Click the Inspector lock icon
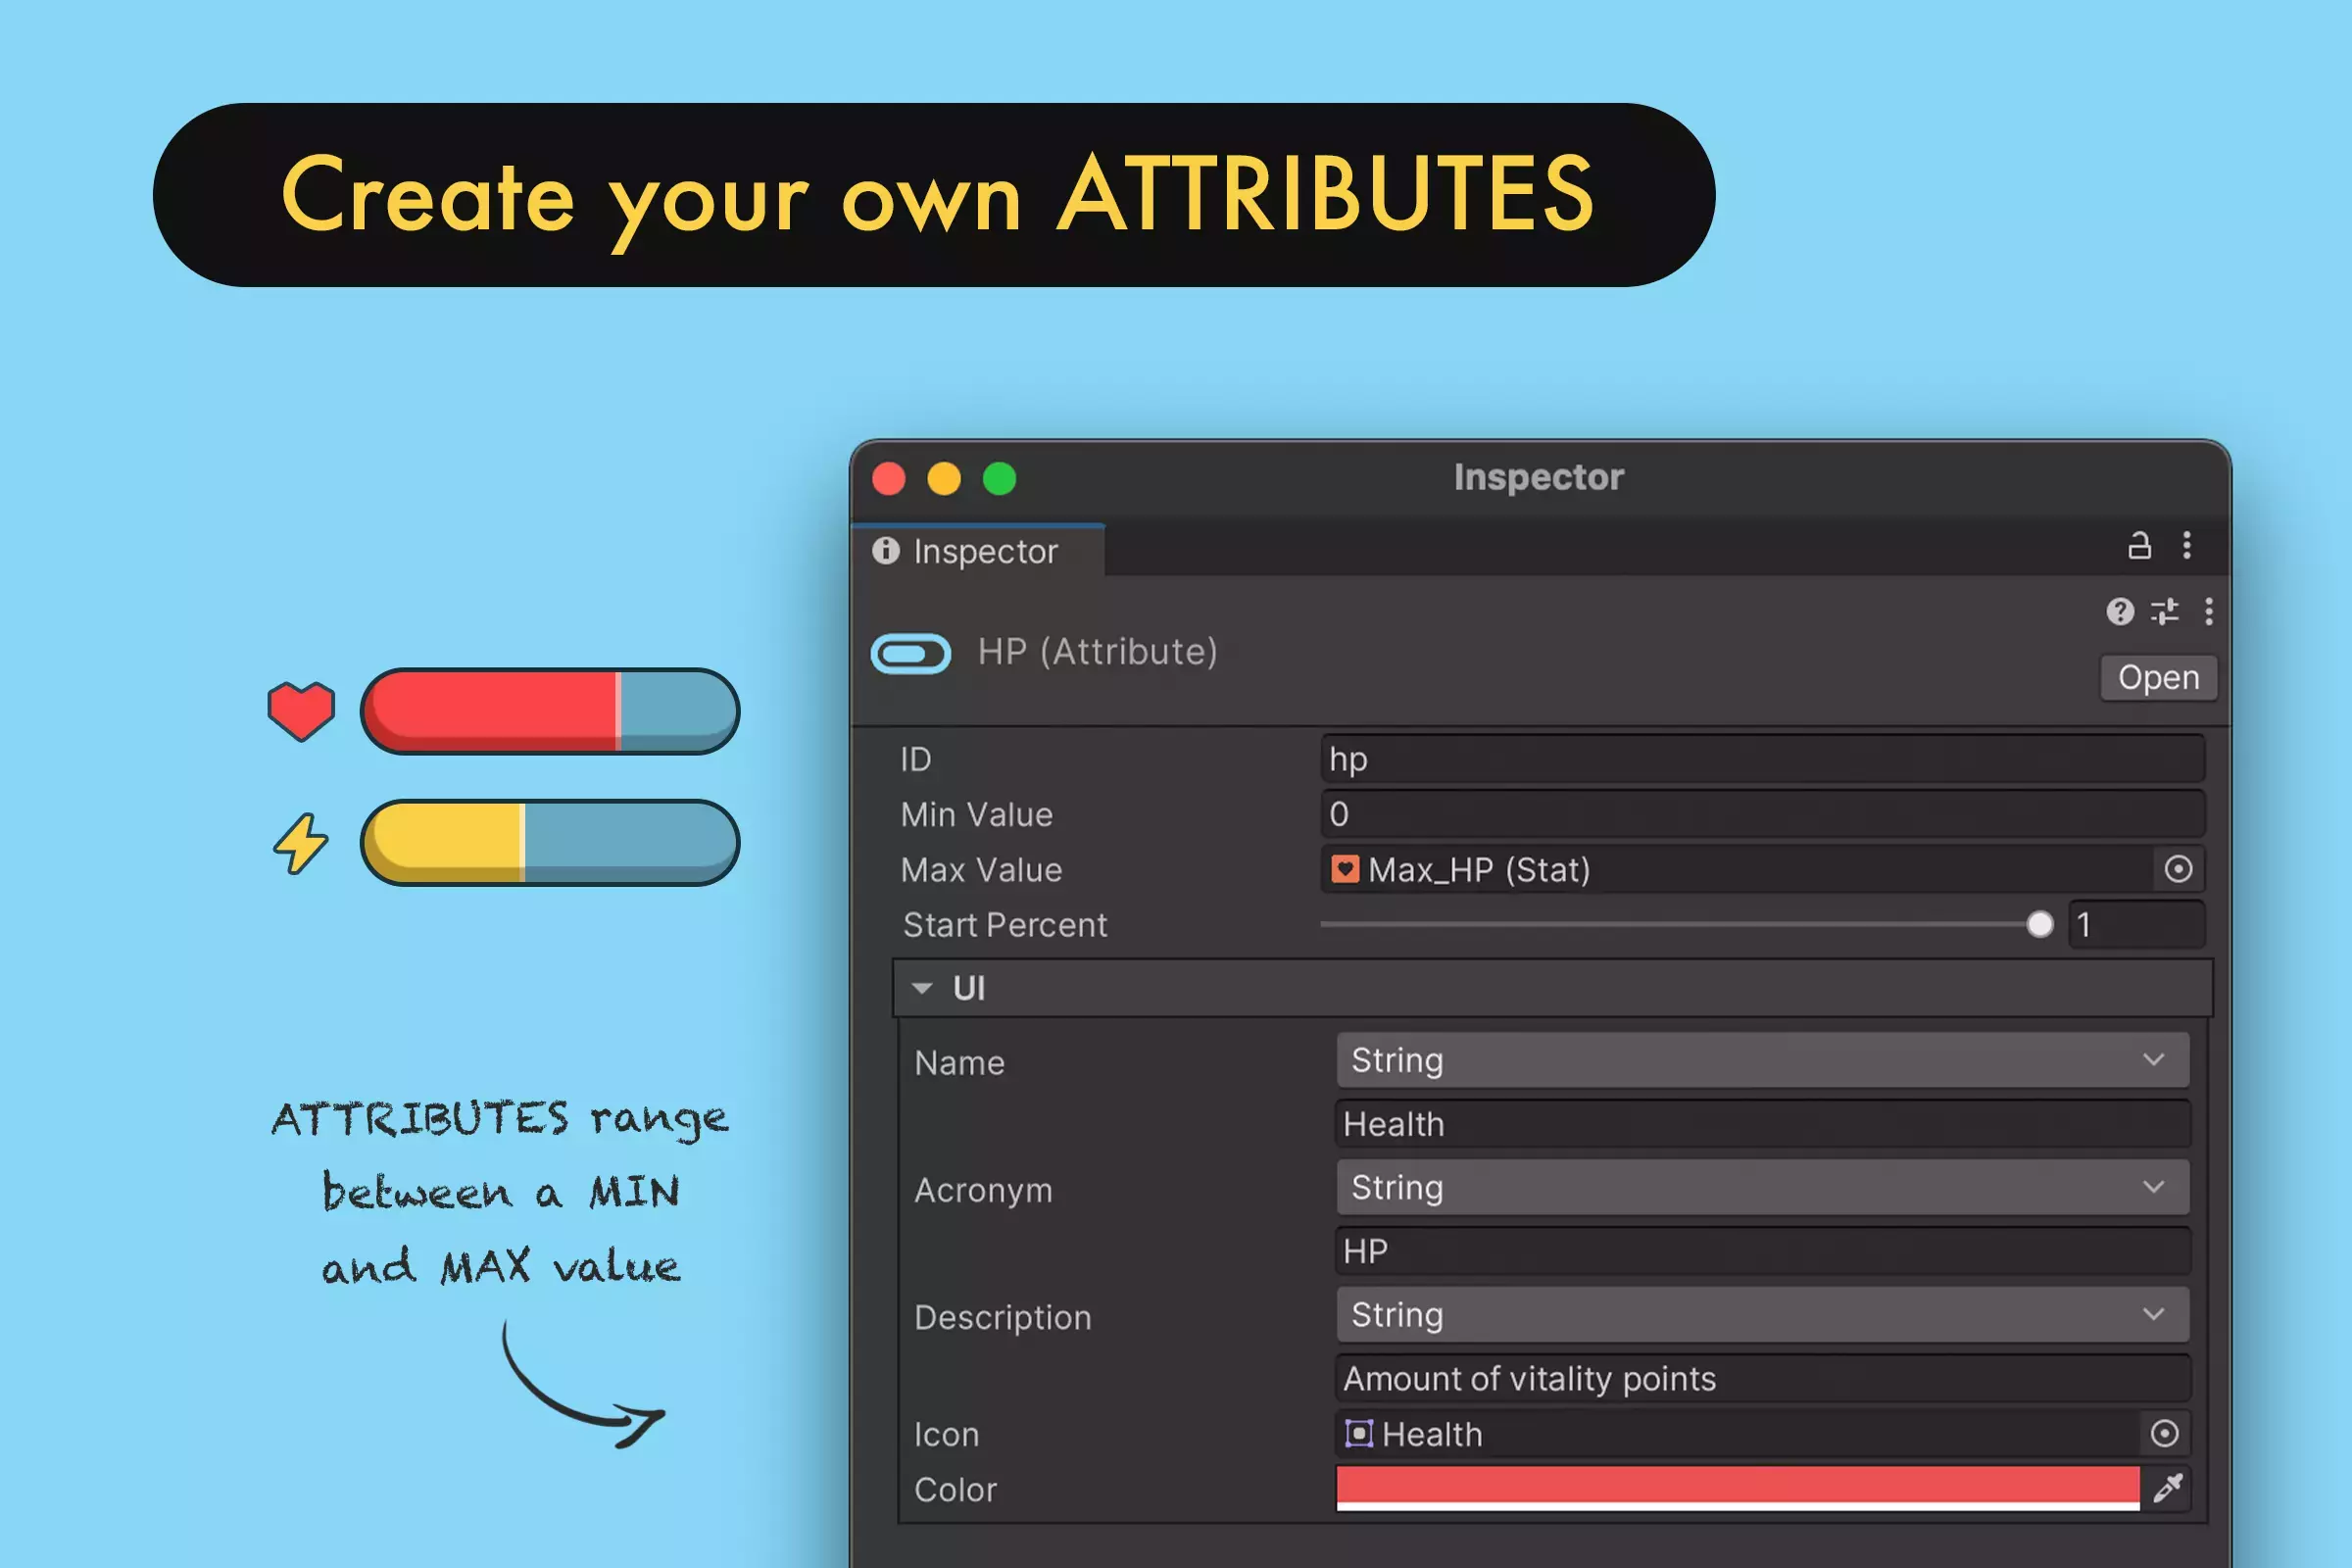The height and width of the screenshot is (1568, 2352). coord(2139,546)
